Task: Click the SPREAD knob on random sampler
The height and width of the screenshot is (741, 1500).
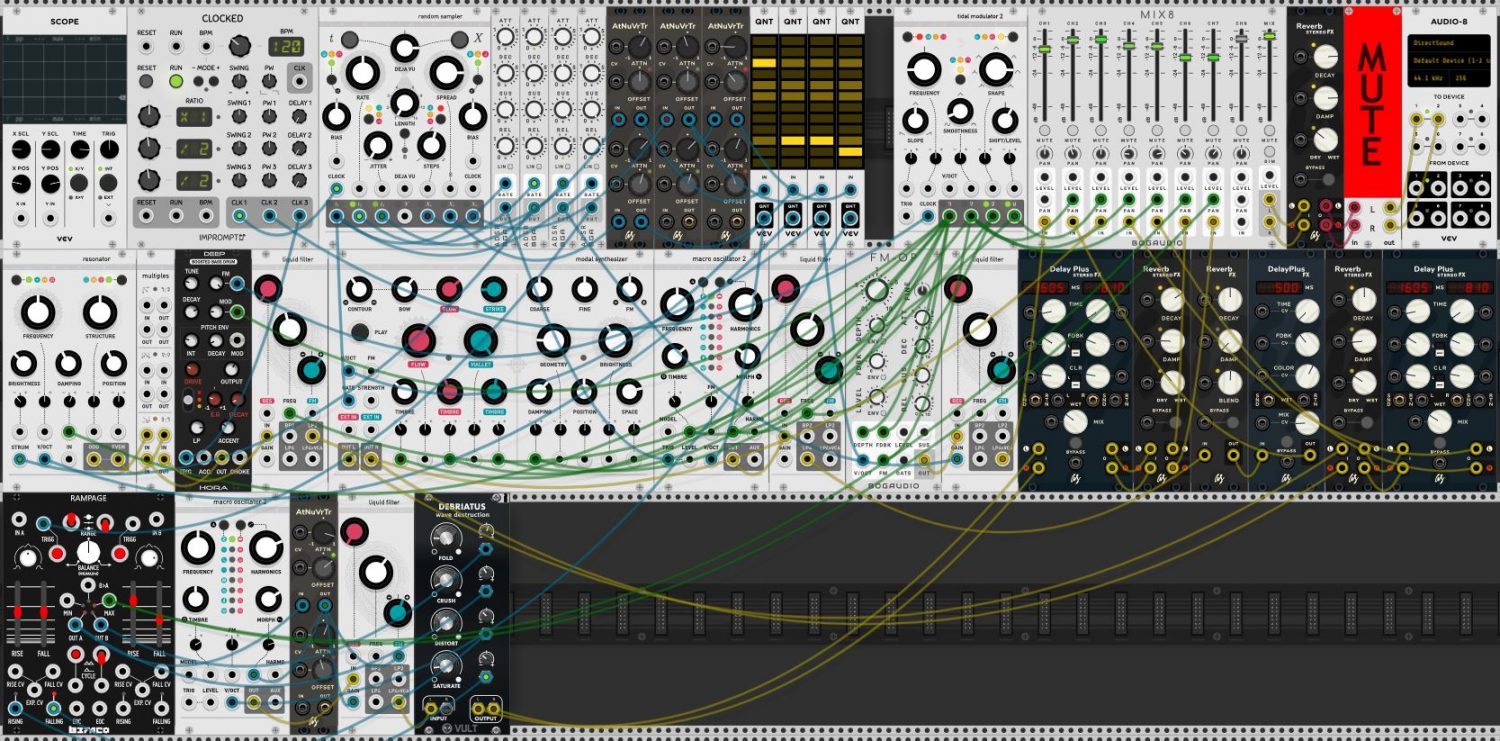Action: [x=446, y=71]
